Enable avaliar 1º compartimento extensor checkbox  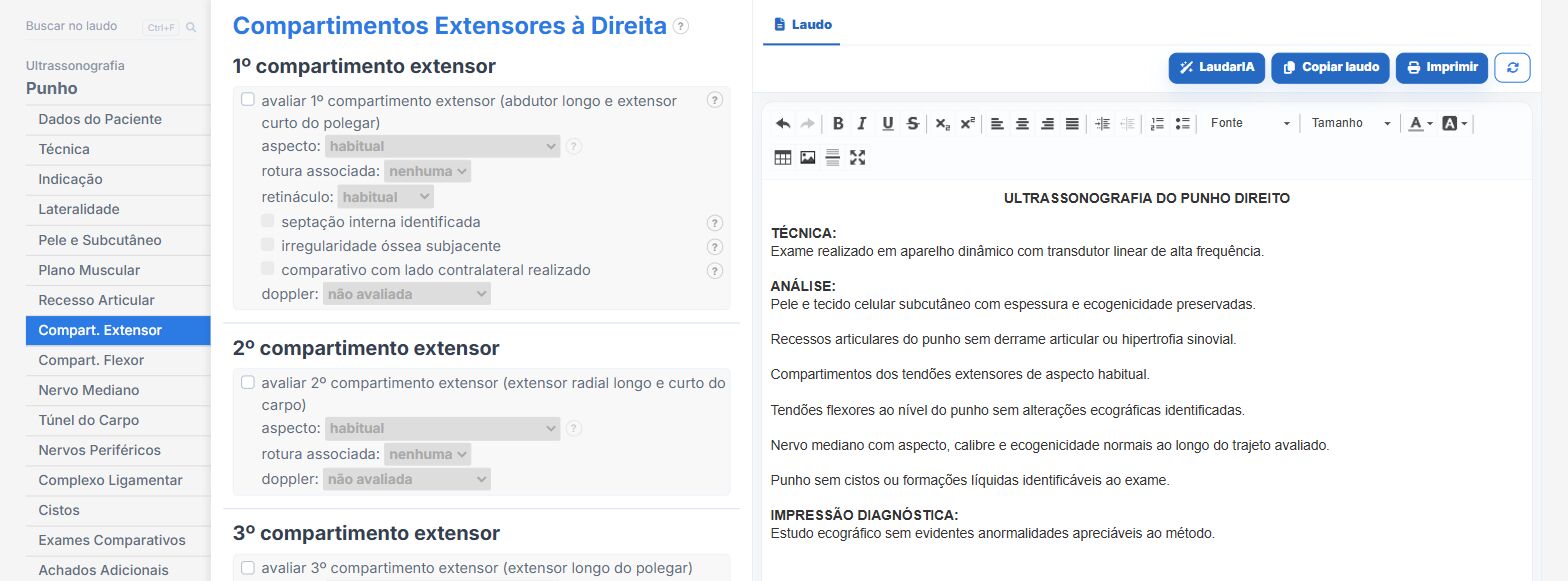(x=248, y=99)
